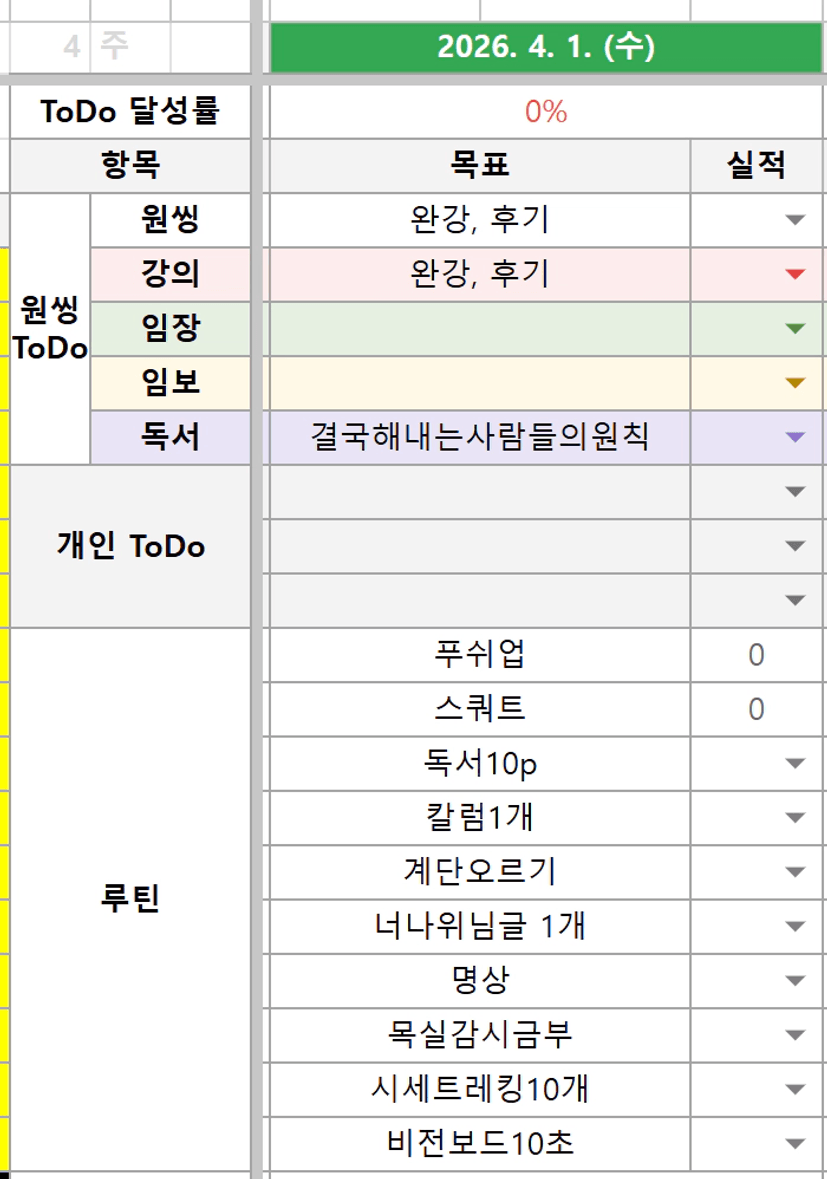Open dropdown for 칼럼1개 routine
The height and width of the screenshot is (1179, 827).
[x=796, y=818]
